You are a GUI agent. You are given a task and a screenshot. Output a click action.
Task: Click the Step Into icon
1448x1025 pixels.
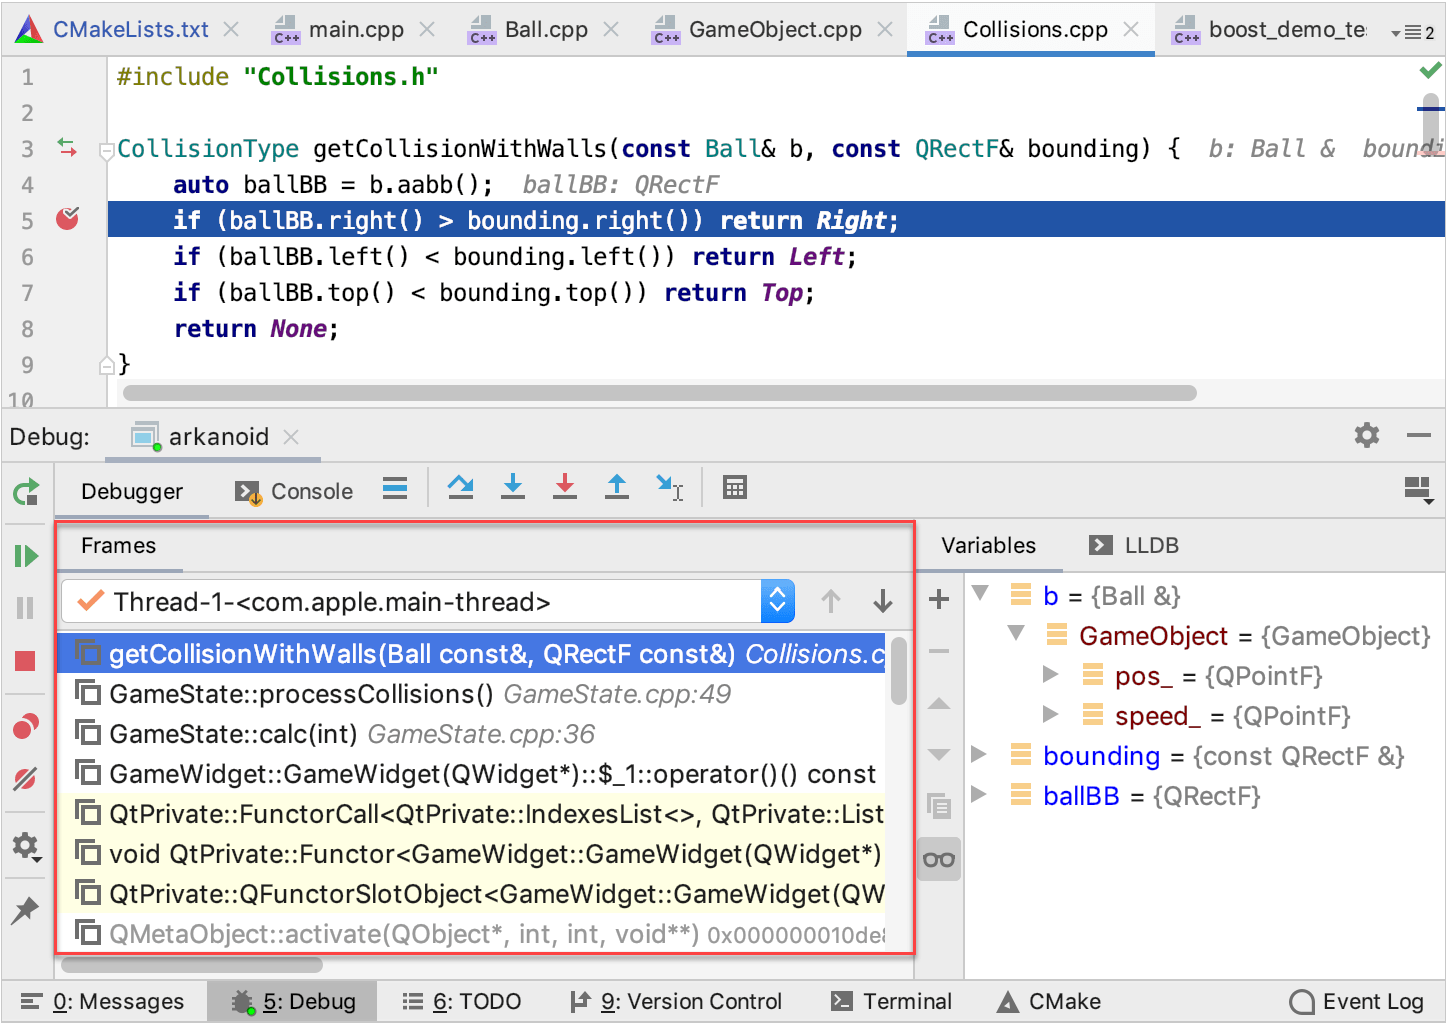point(513,487)
